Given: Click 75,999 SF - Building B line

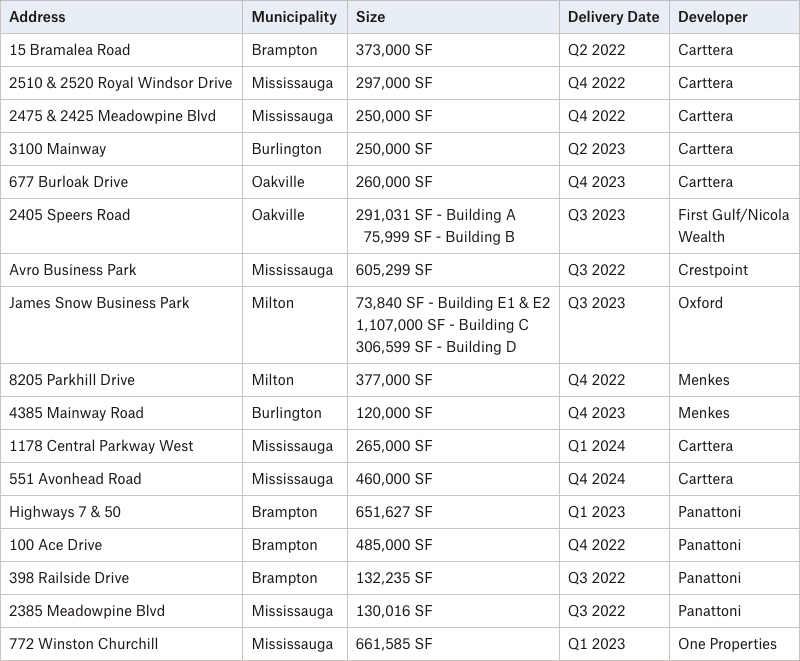Looking at the screenshot, I should (x=439, y=237).
